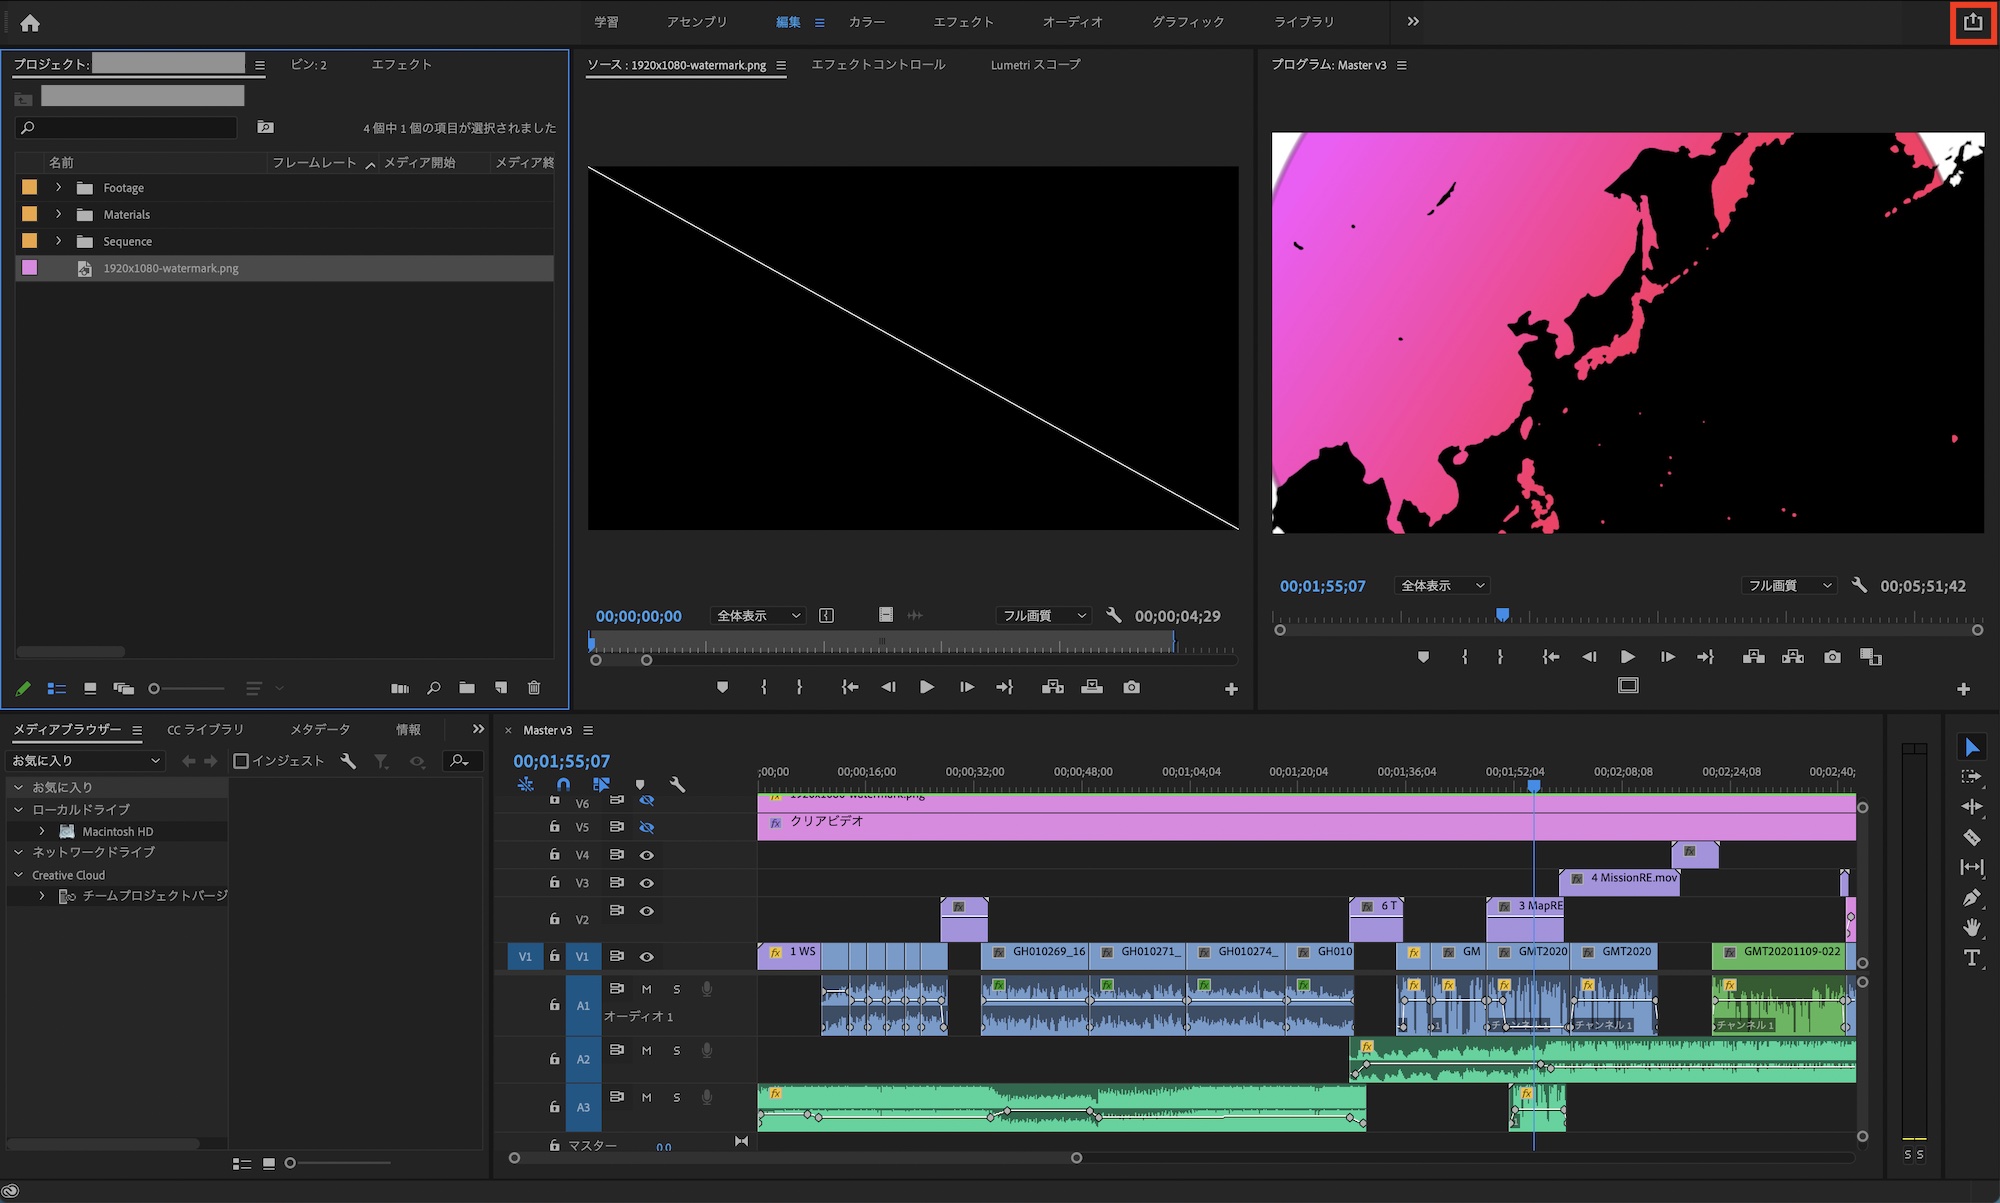Create a new bin with the folder icon
This screenshot has width=2000, height=1203.
click(x=467, y=688)
